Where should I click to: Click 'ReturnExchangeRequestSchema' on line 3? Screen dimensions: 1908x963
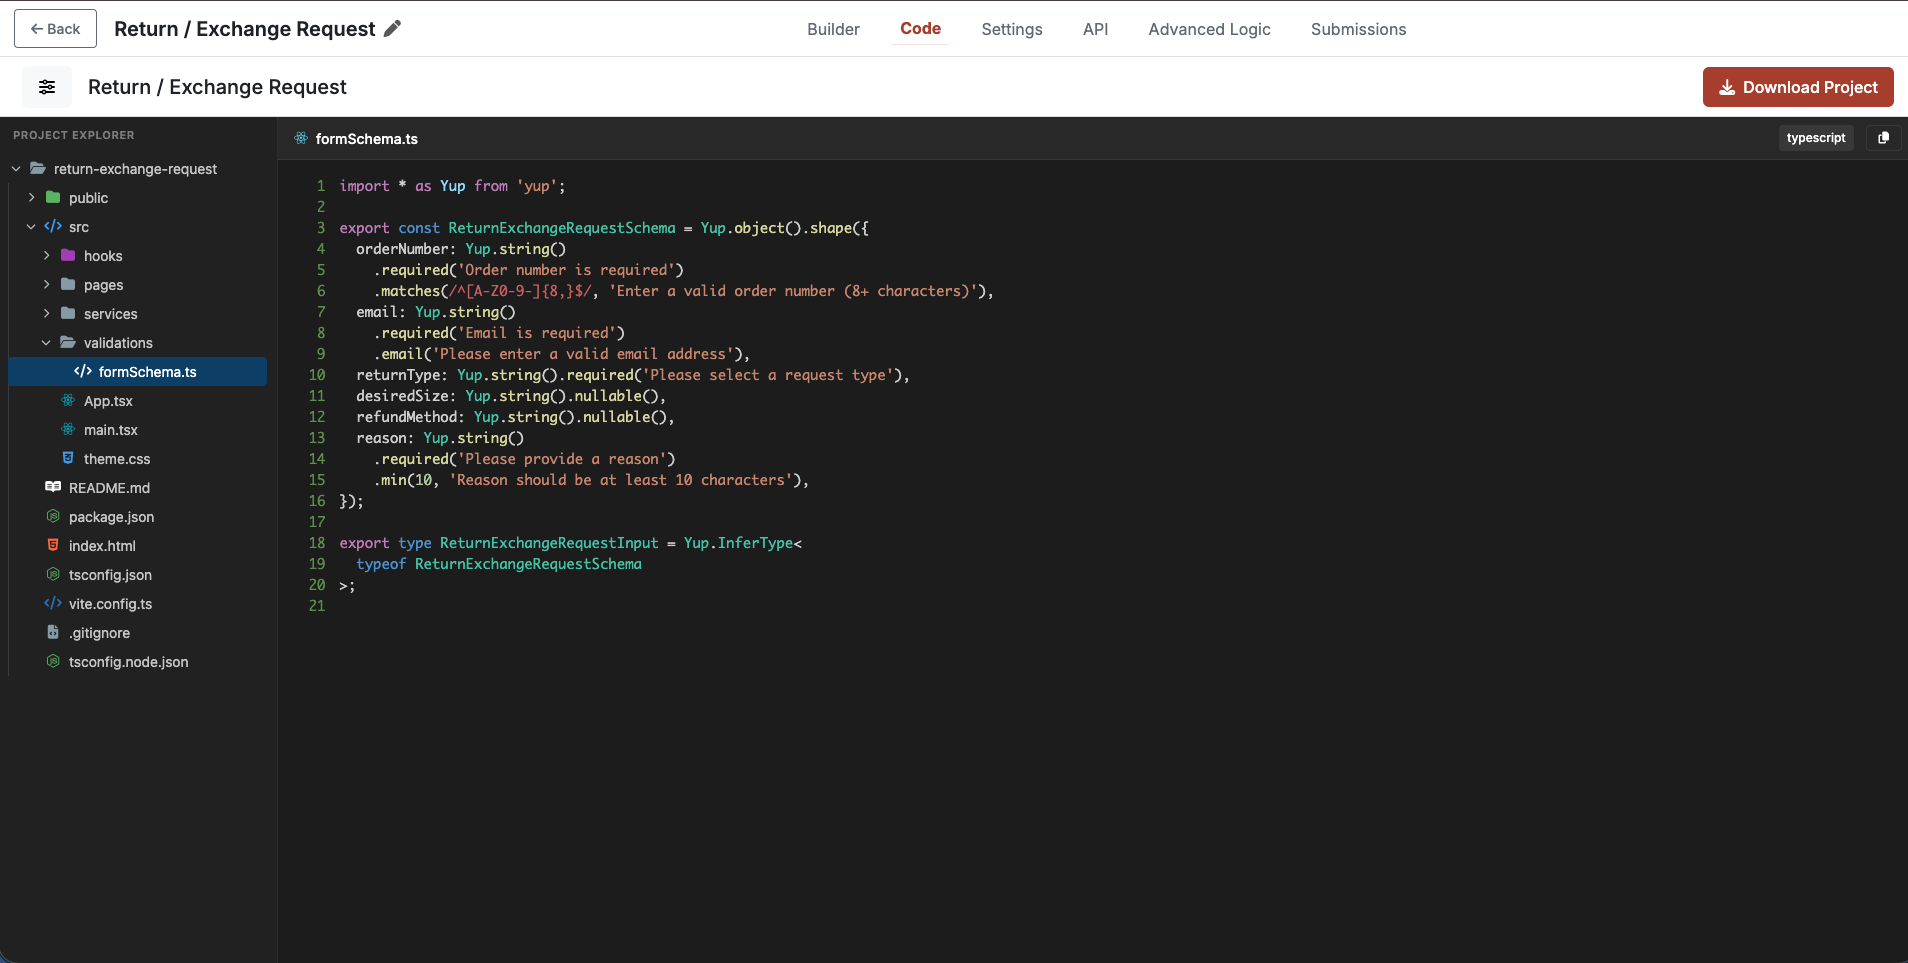pos(561,228)
